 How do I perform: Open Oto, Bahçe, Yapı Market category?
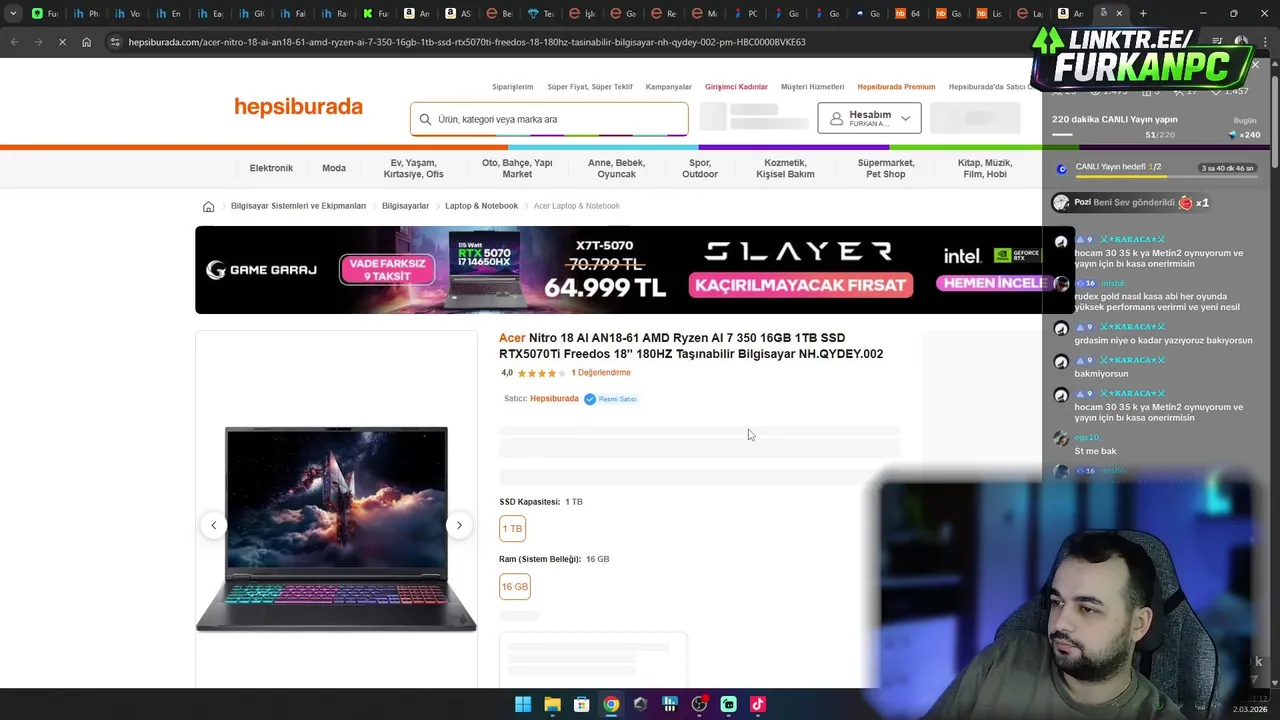[x=517, y=168]
